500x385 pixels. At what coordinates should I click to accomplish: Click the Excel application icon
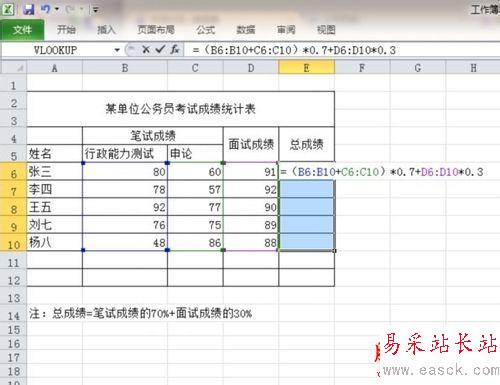8,9
